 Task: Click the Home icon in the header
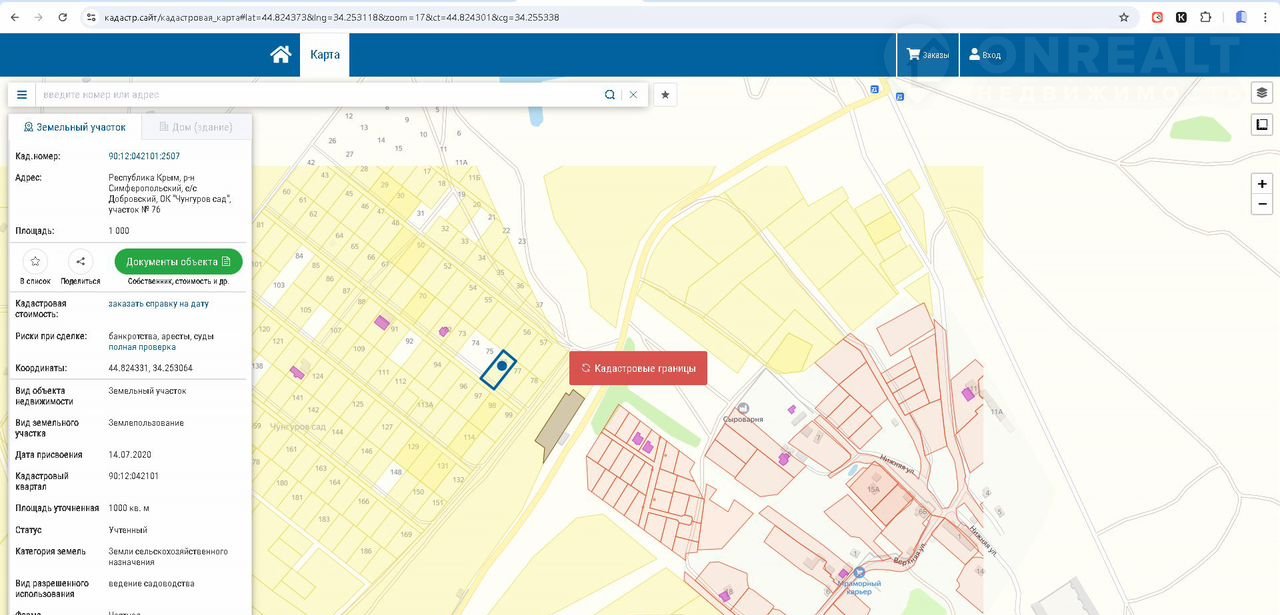[280, 55]
